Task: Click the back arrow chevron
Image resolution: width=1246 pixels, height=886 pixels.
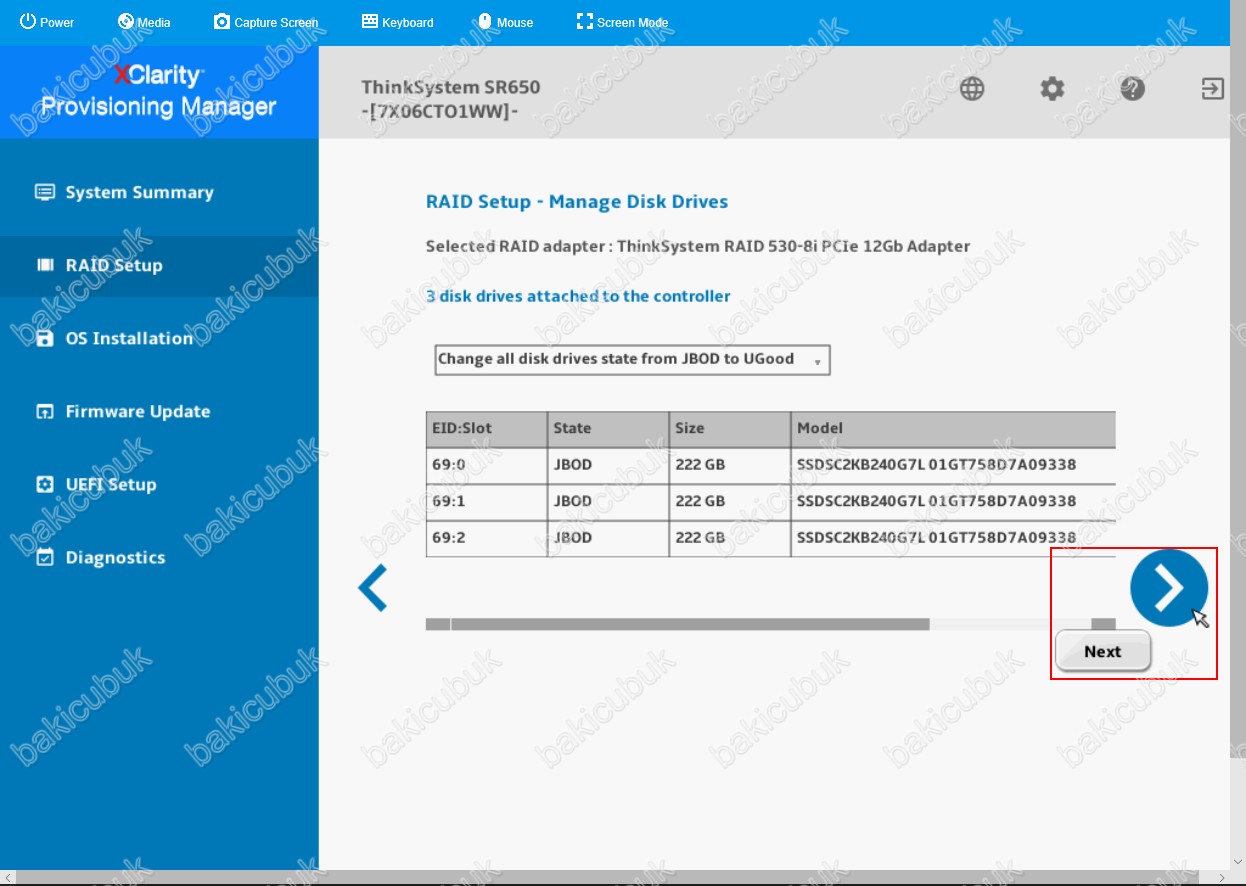Action: (x=373, y=588)
